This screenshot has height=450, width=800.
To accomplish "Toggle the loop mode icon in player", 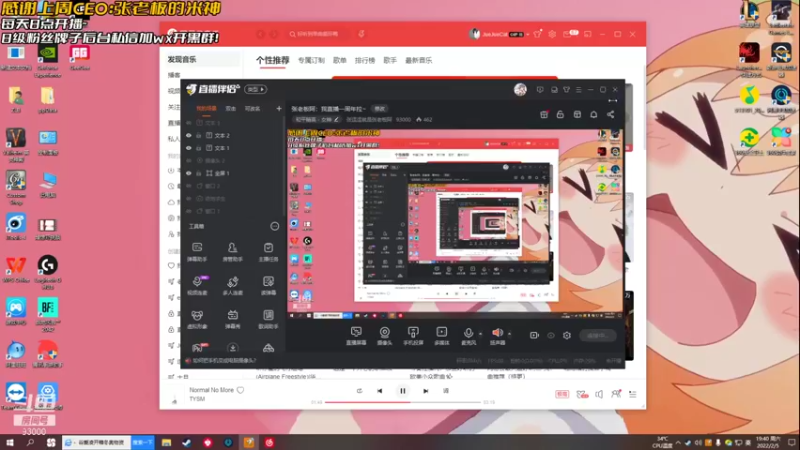I will (360, 391).
